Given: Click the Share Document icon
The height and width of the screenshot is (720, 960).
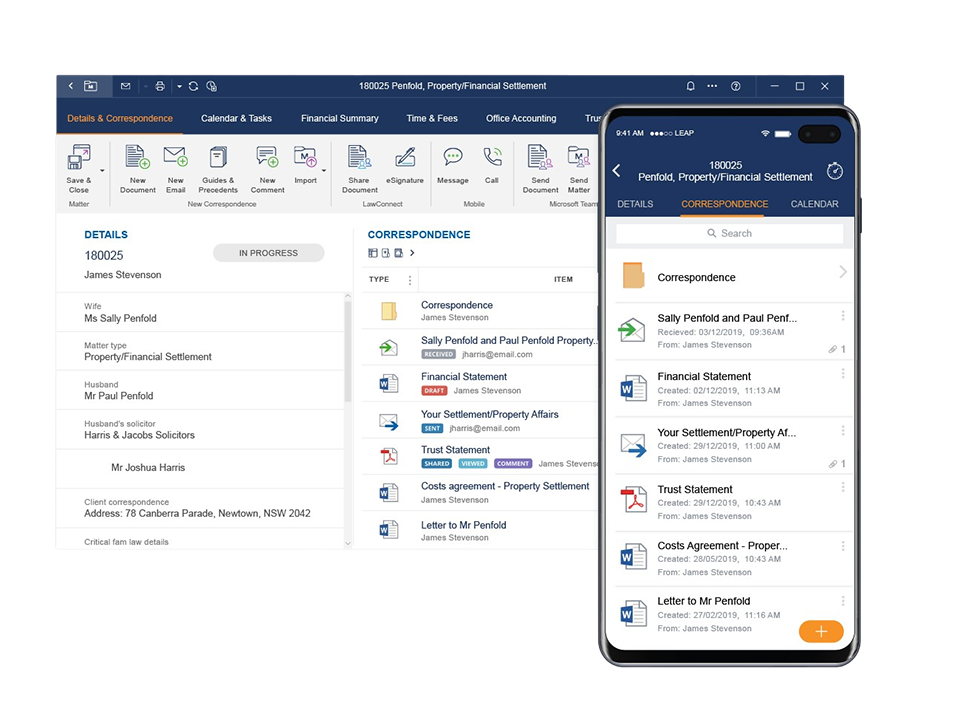Looking at the screenshot, I should pos(359,158).
